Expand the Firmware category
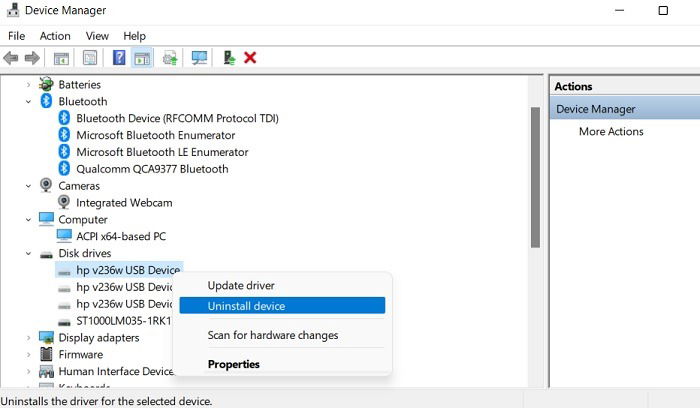 pos(29,355)
